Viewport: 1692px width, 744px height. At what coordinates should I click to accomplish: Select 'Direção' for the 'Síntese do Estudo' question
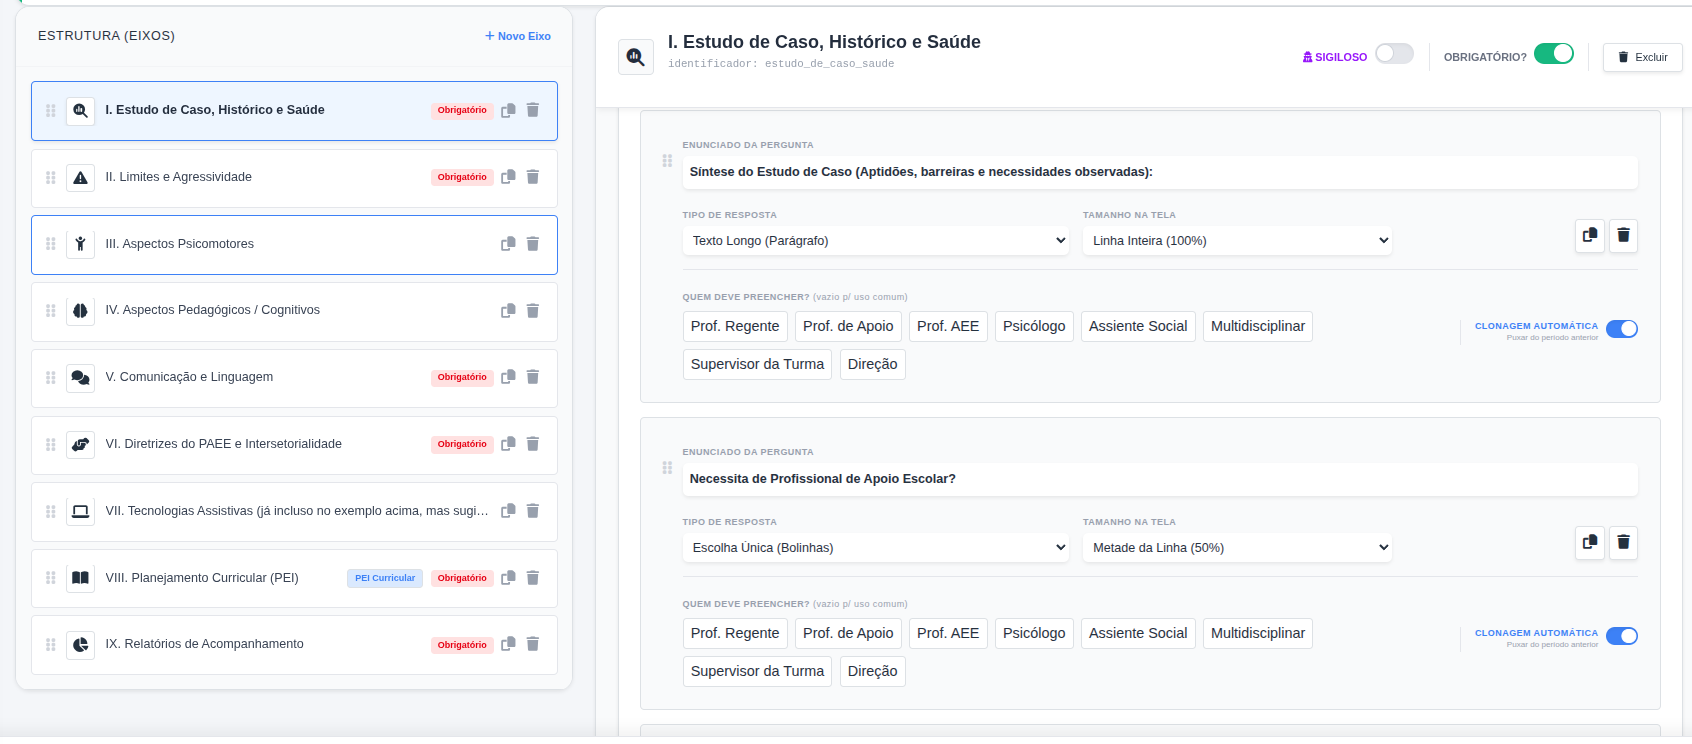point(873,364)
